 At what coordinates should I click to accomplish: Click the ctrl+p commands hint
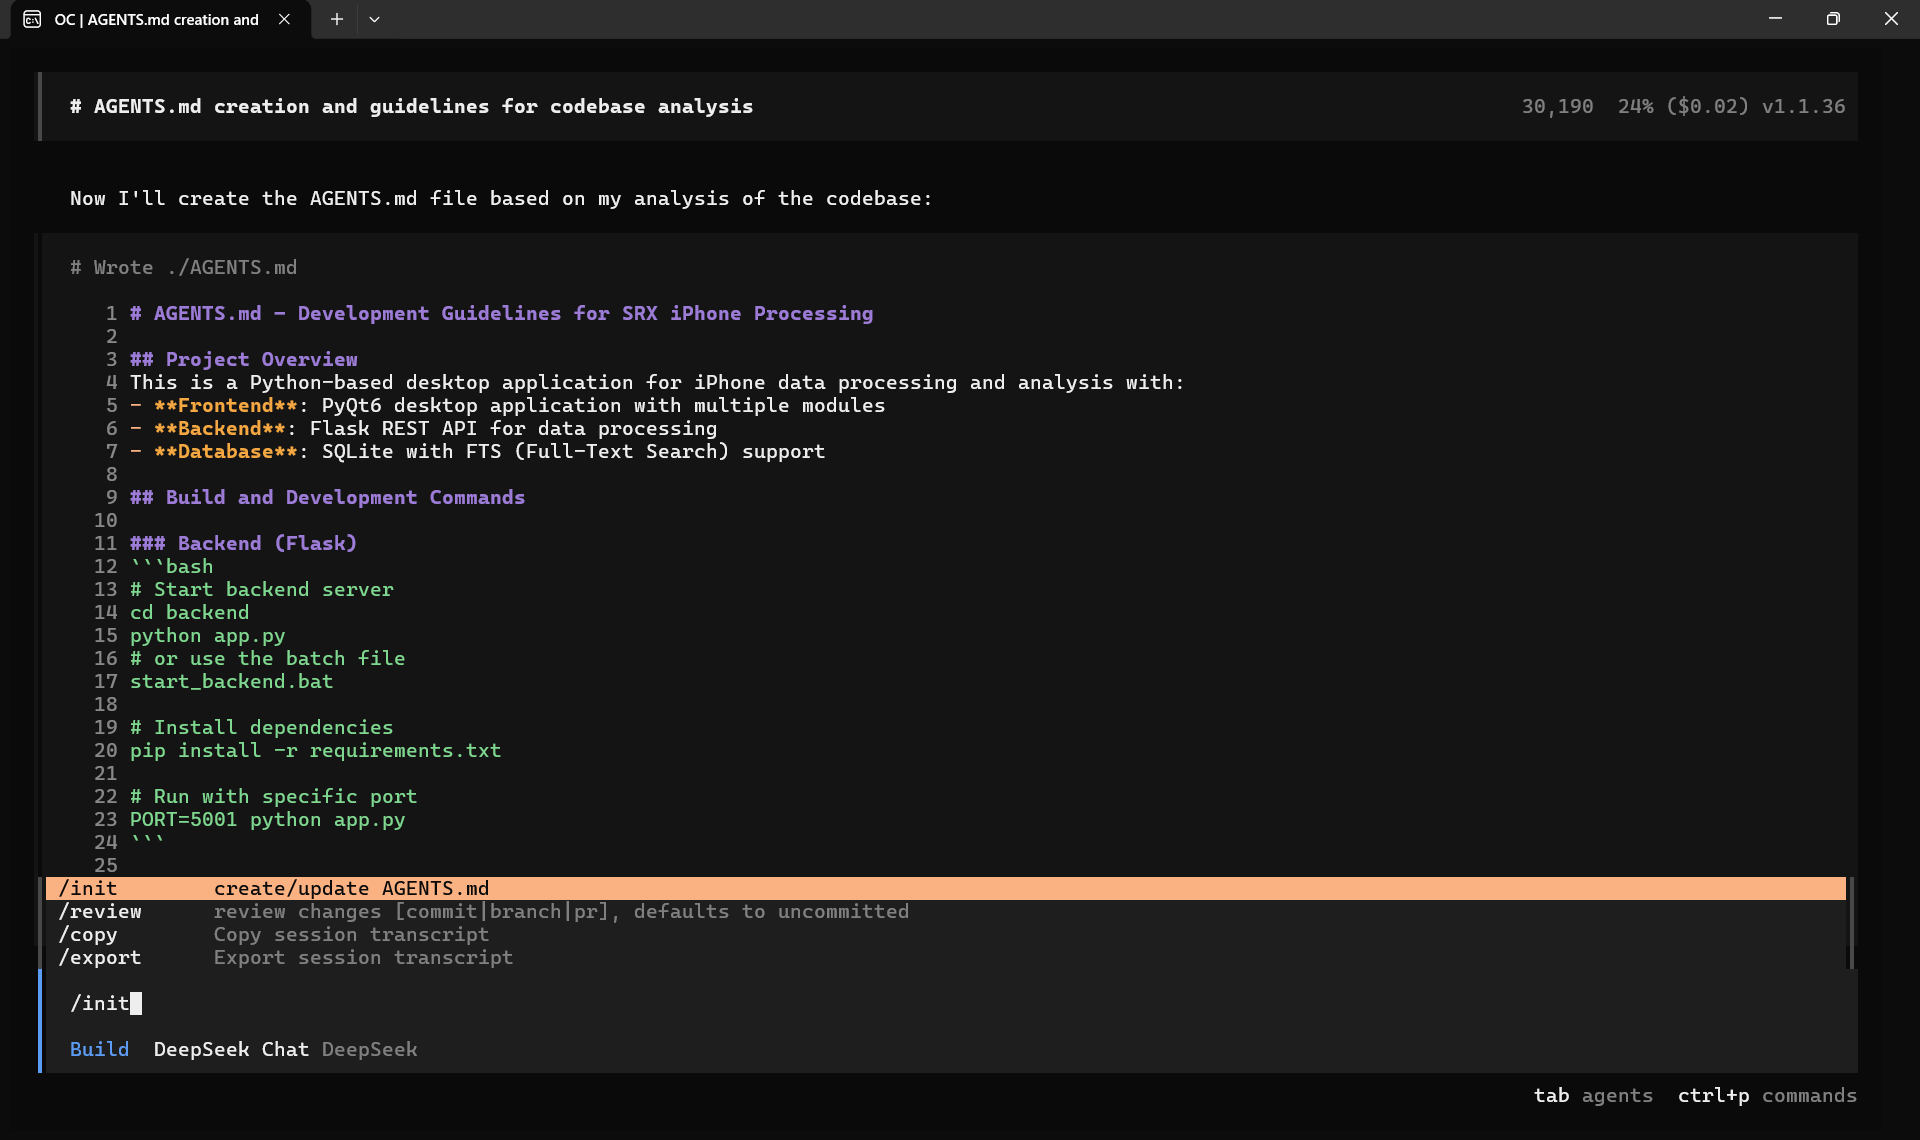1766,1095
